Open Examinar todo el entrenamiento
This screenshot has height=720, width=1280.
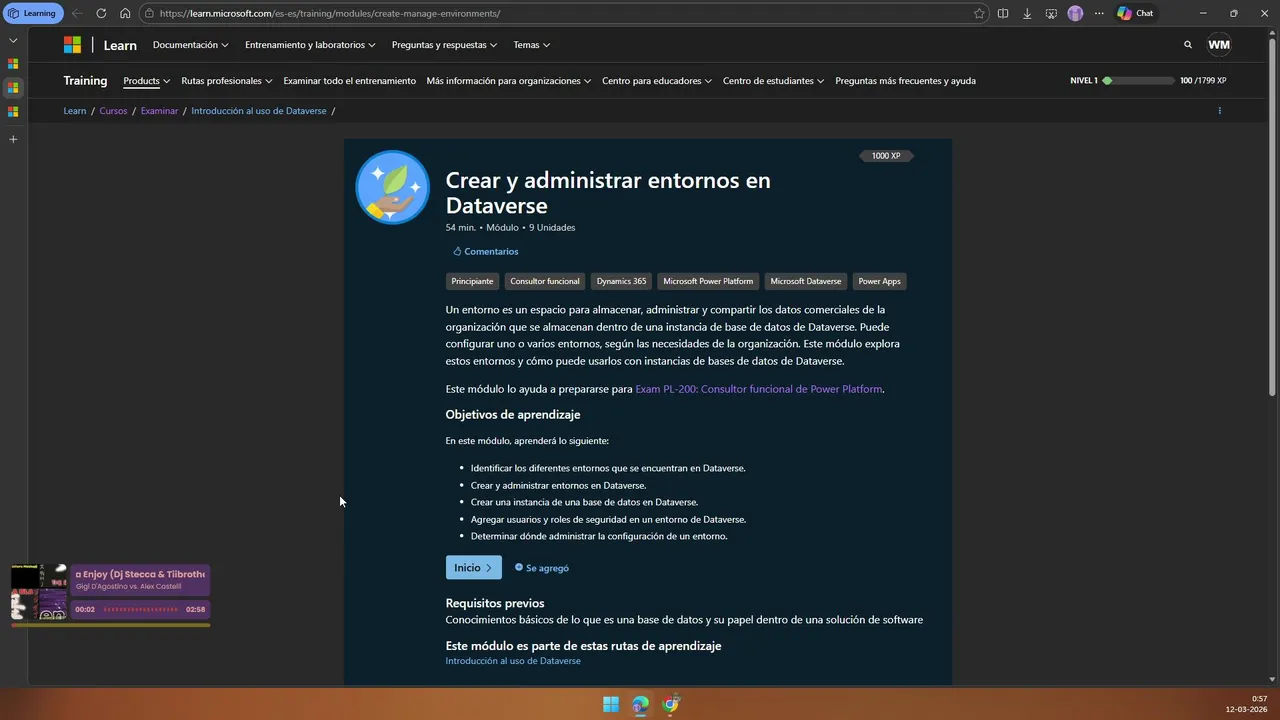pos(349,81)
